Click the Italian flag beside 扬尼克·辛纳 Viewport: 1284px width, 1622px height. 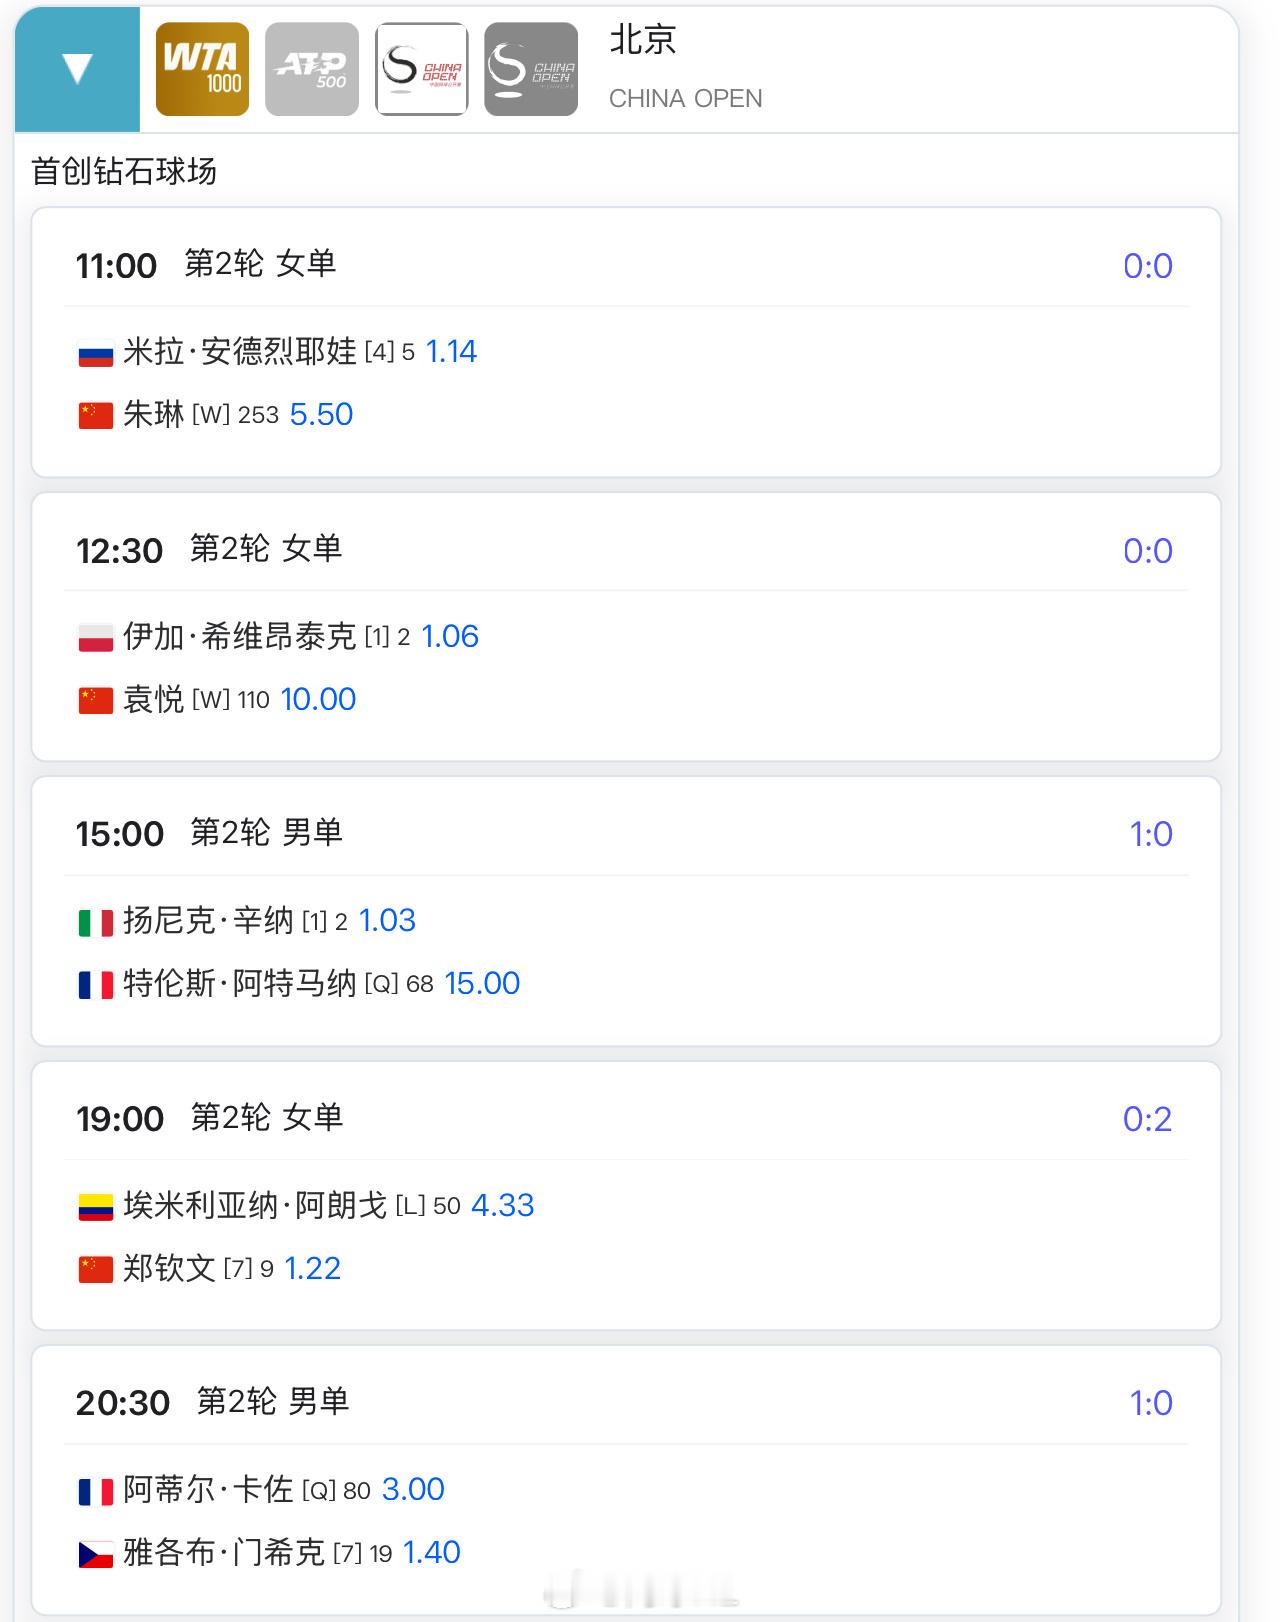pos(96,922)
